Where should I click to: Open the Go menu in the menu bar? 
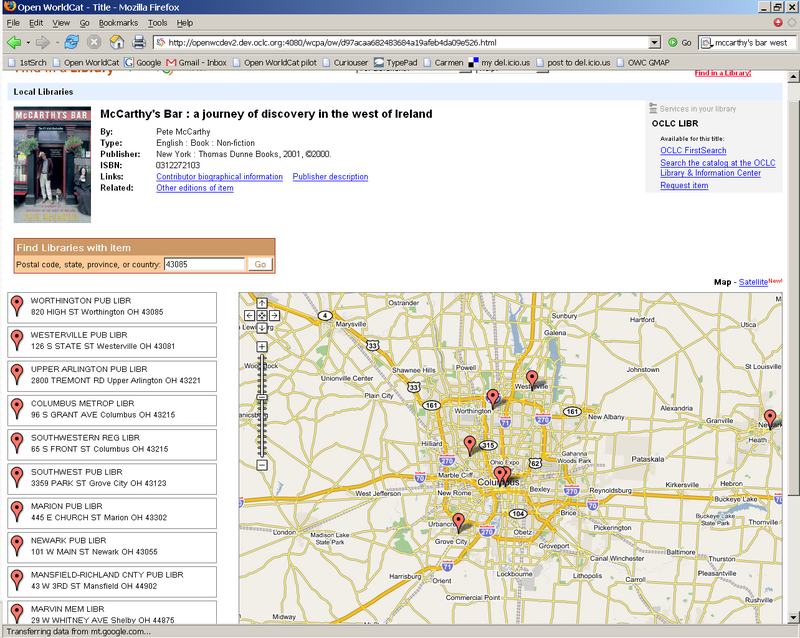tap(84, 23)
